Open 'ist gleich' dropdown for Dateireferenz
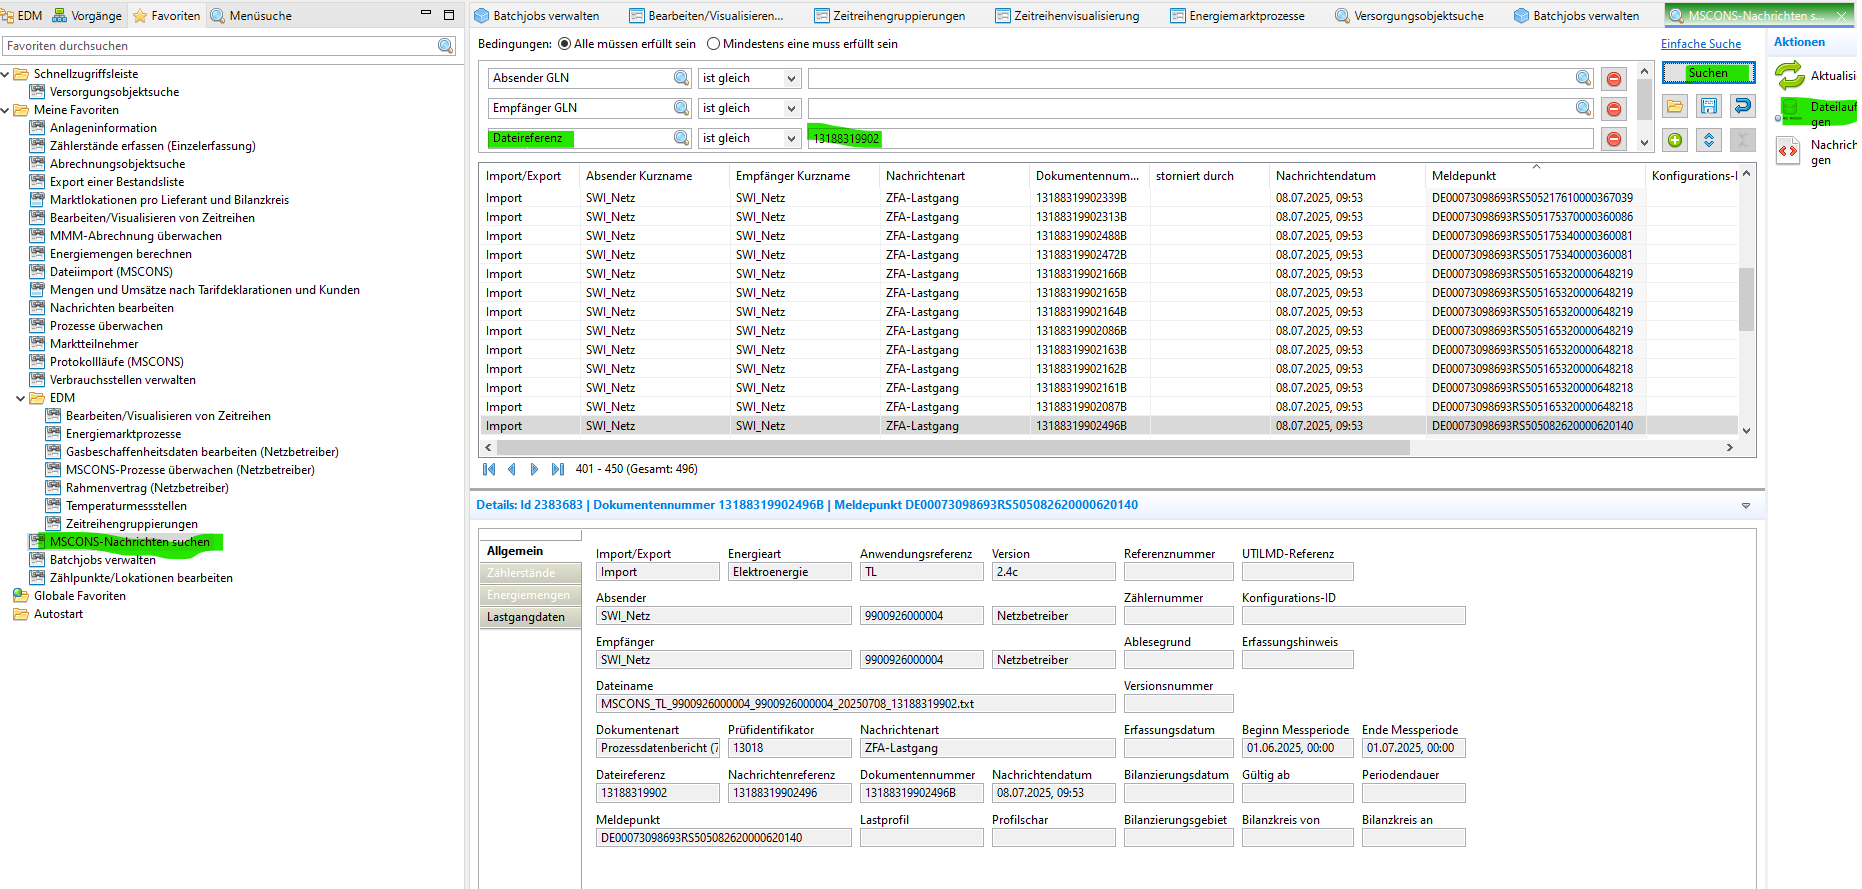The width and height of the screenshot is (1862, 889). (791, 139)
